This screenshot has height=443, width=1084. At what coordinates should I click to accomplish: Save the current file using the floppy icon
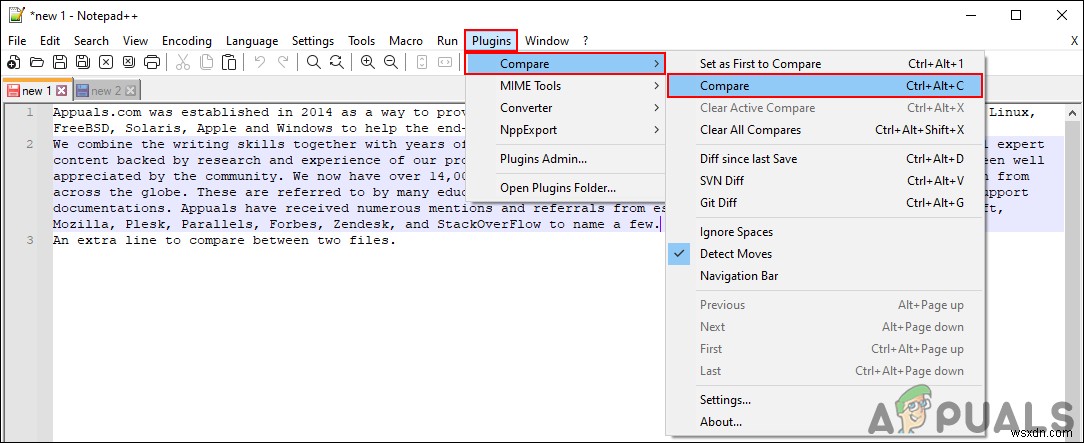60,63
